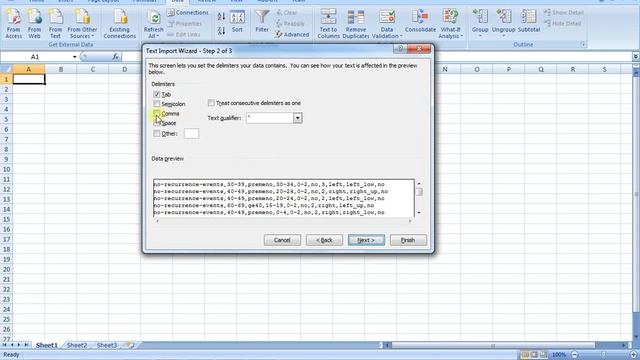Click the Back button in wizard
This screenshot has height=360, width=640.
click(x=324, y=240)
